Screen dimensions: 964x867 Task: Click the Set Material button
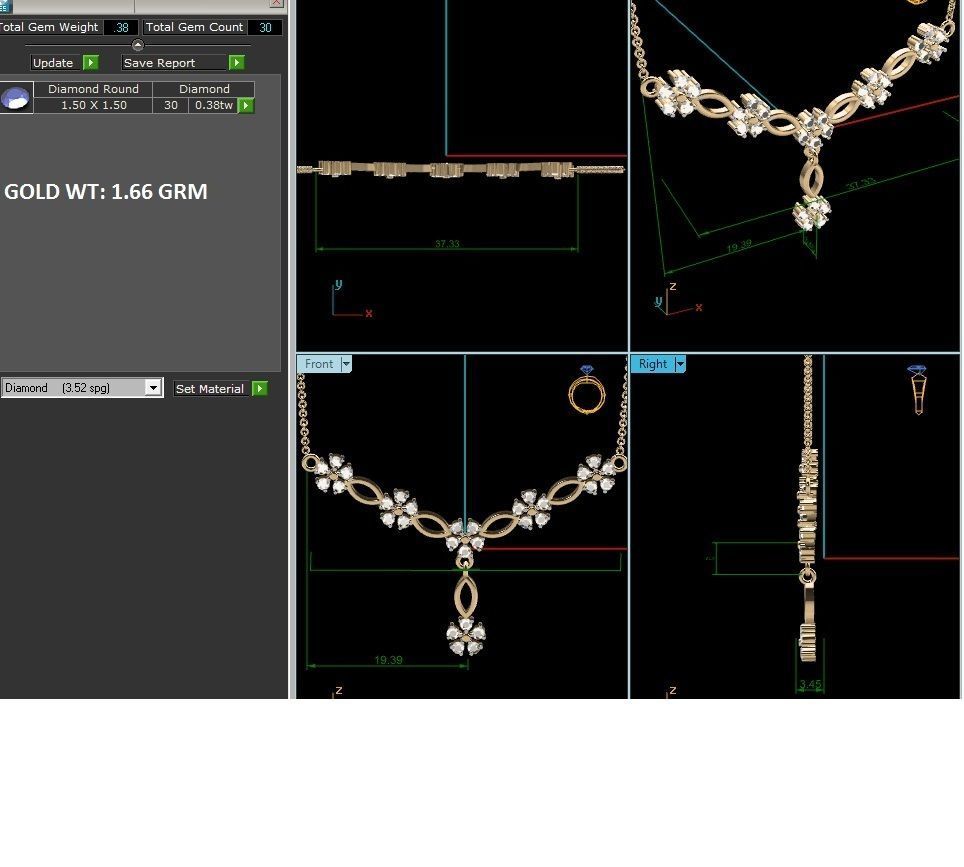click(210, 389)
